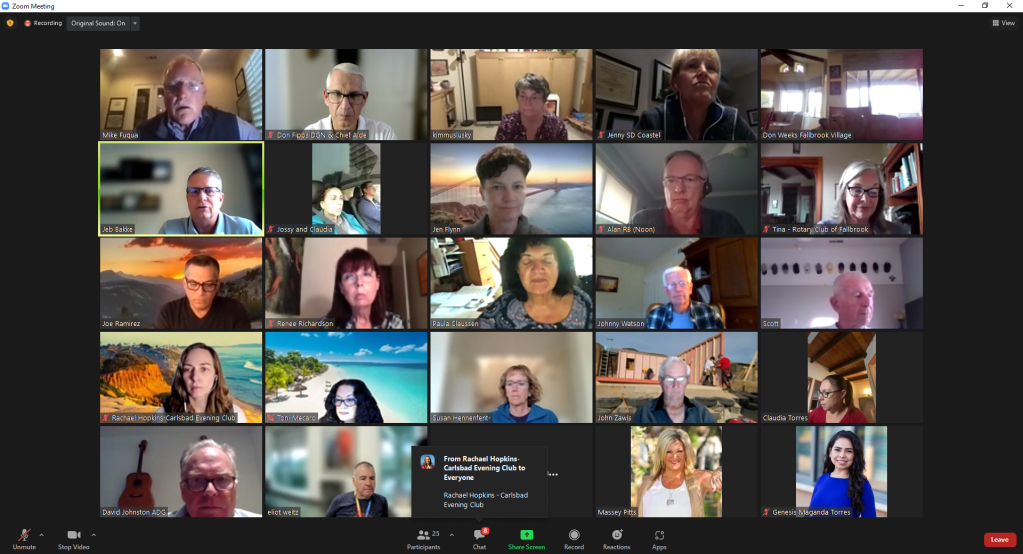The height and width of the screenshot is (554, 1023).
Task: Click the encryption shield icon
Action: pyautogui.click(x=10, y=23)
